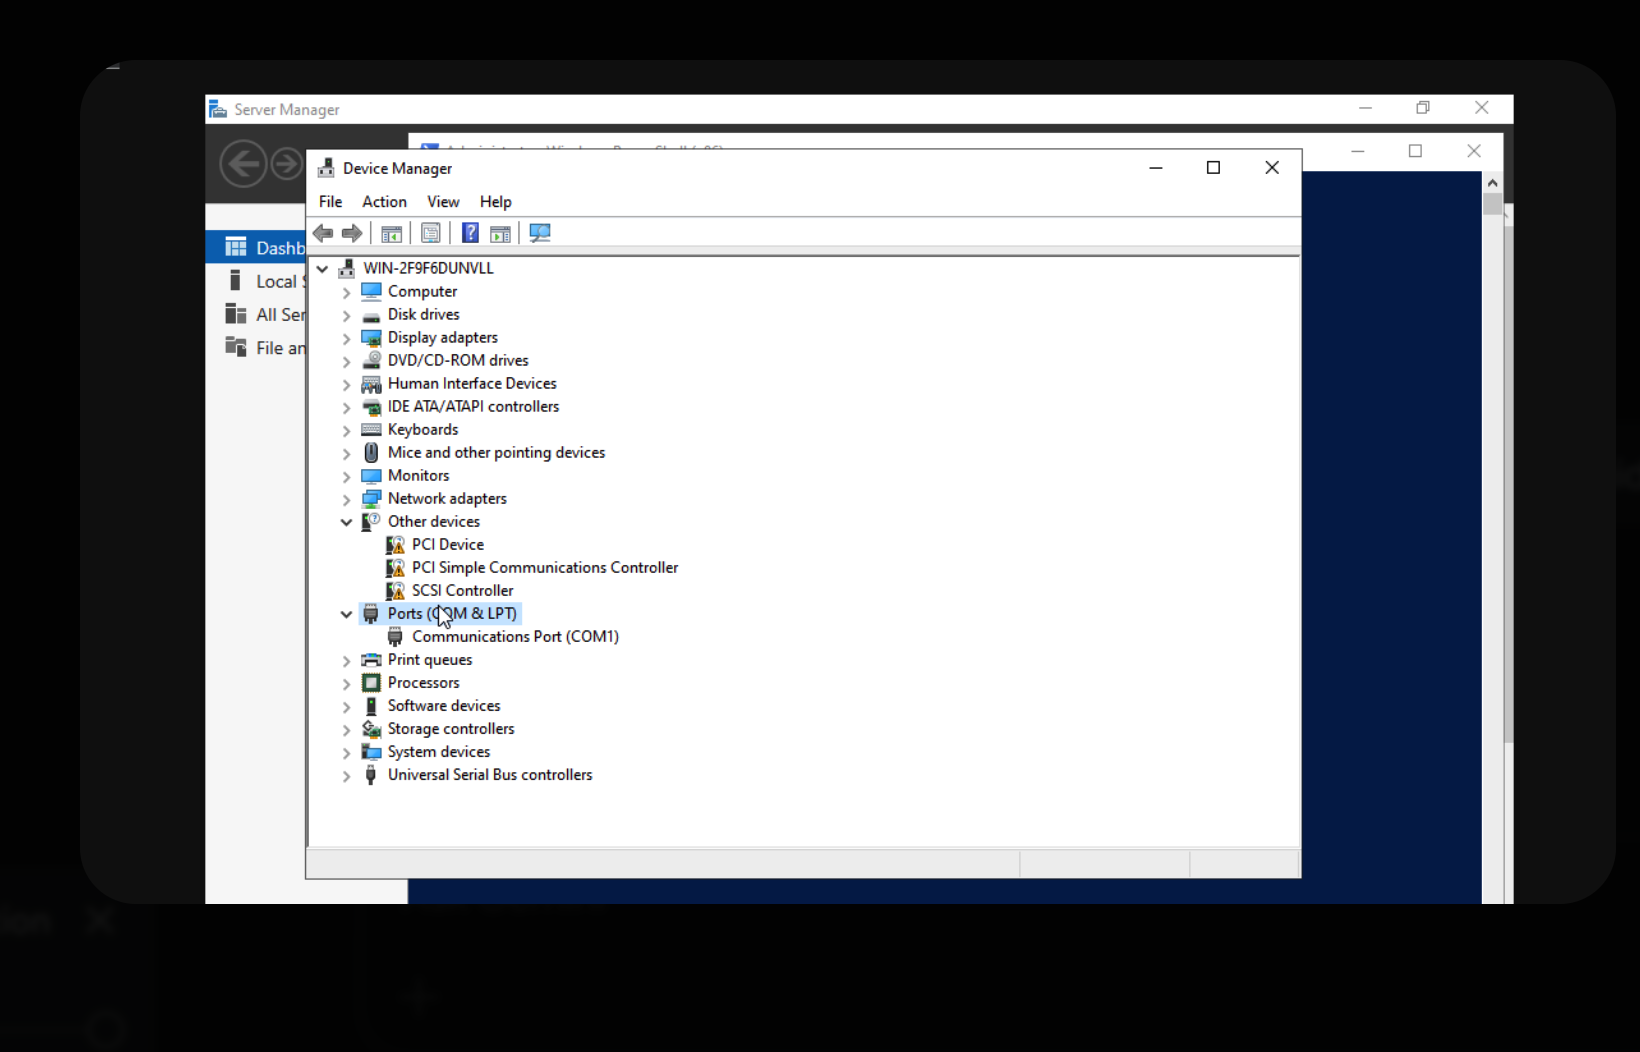
Task: Click the Back arrow in Device Manager toolbar
Action: pos(323,233)
